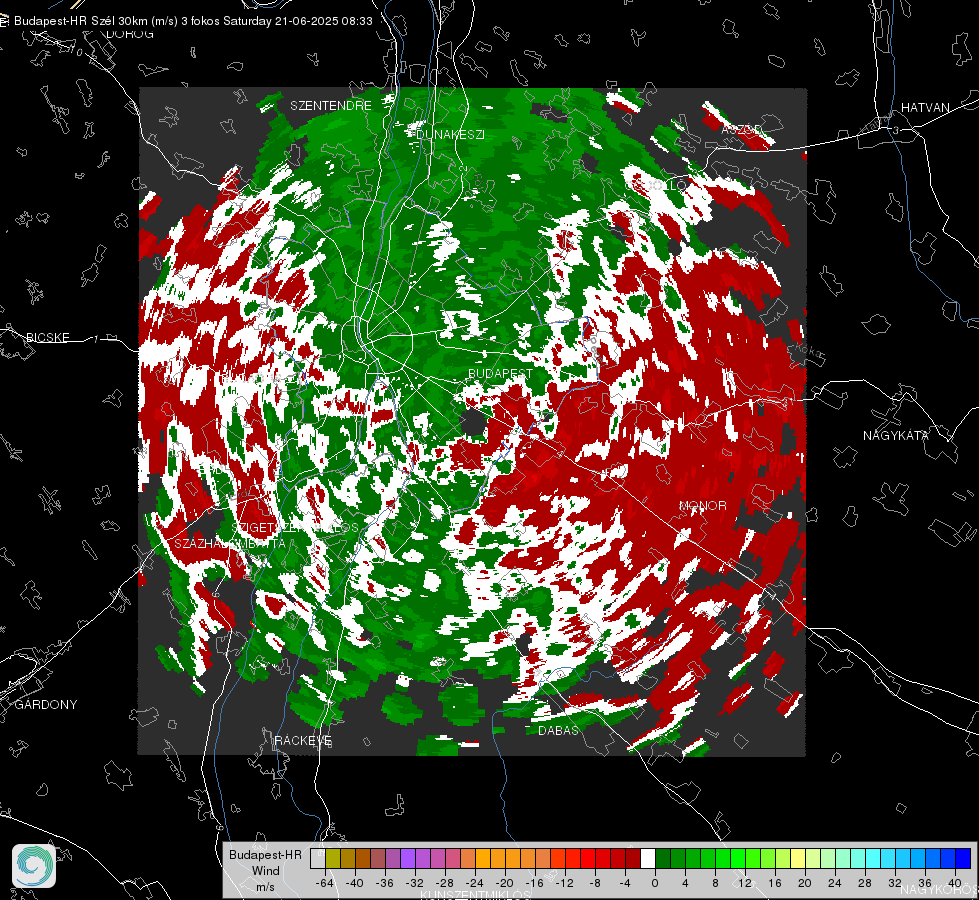Click the NAGYKÁTA town label
The height and width of the screenshot is (900, 979).
pyautogui.click(x=896, y=435)
